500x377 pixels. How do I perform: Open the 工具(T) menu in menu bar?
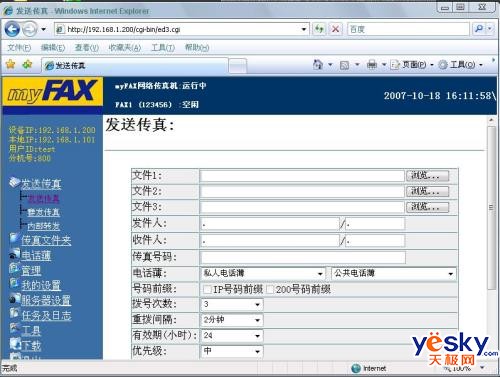pos(163,48)
